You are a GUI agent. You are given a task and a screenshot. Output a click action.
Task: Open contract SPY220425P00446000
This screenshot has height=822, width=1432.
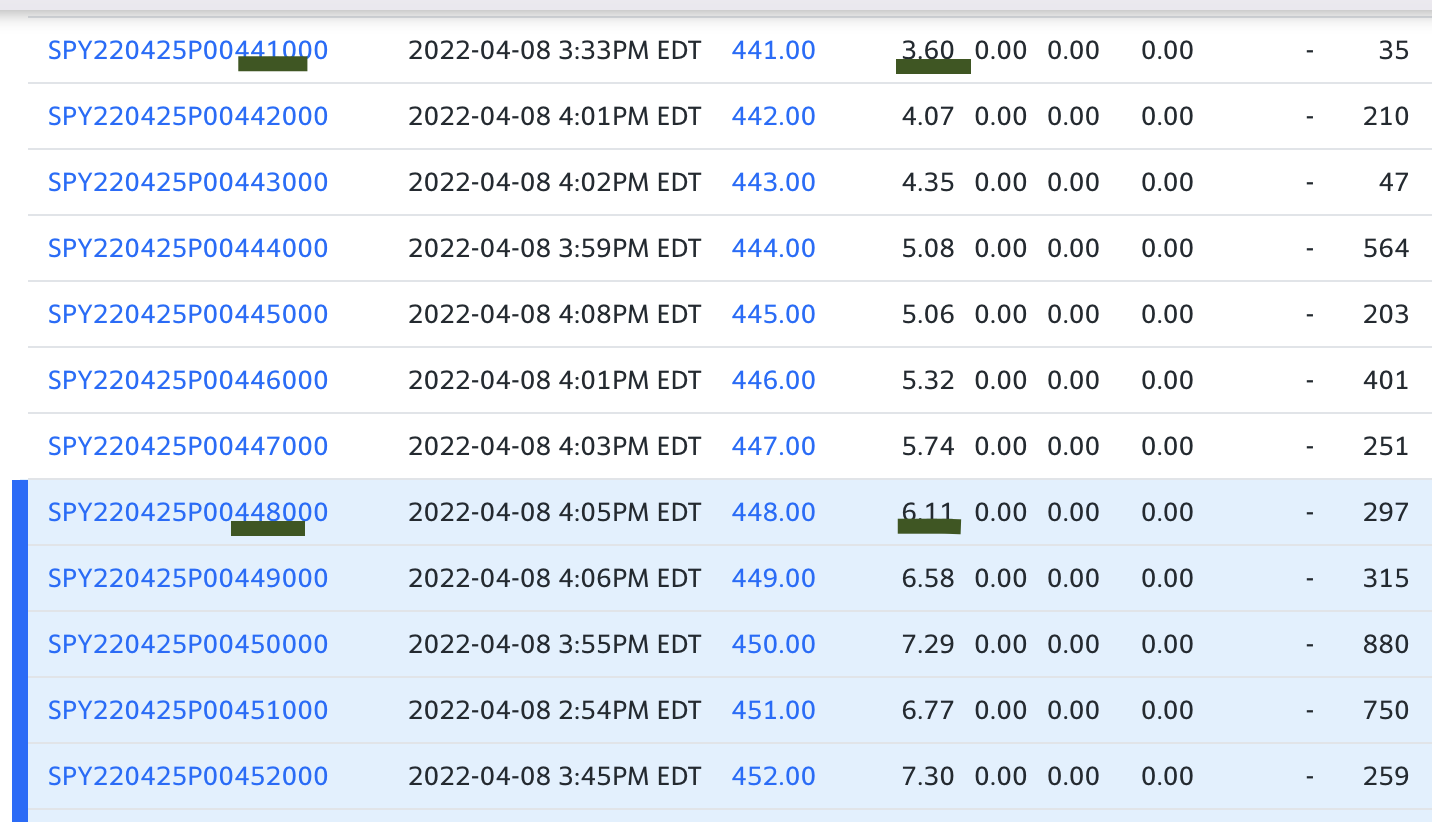click(188, 380)
